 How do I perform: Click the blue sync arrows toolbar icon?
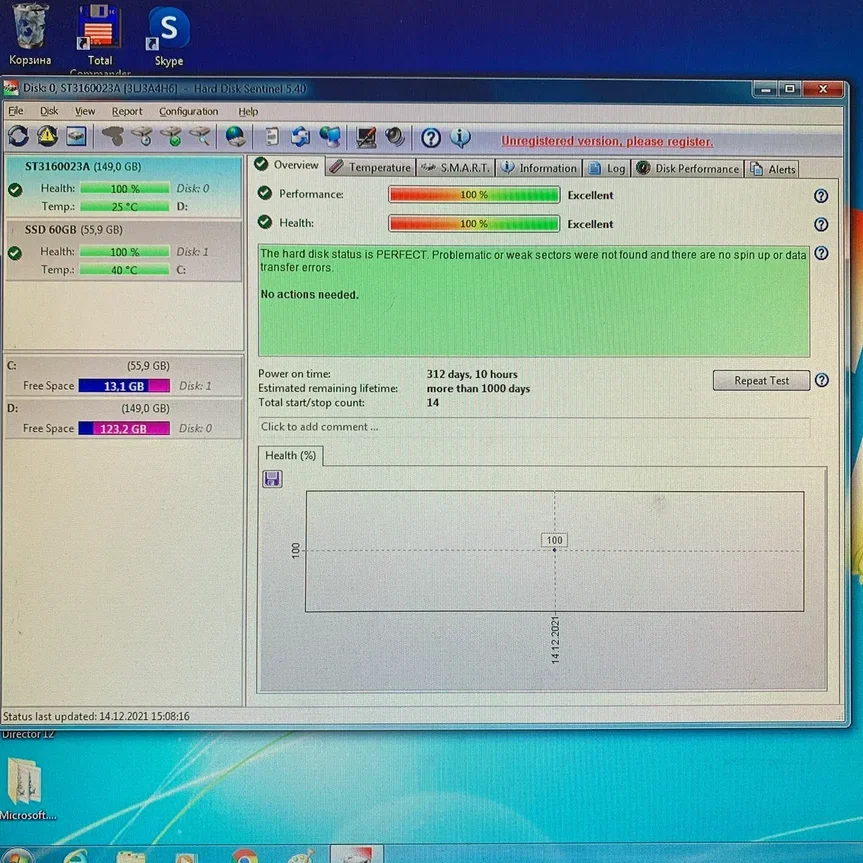[301, 136]
